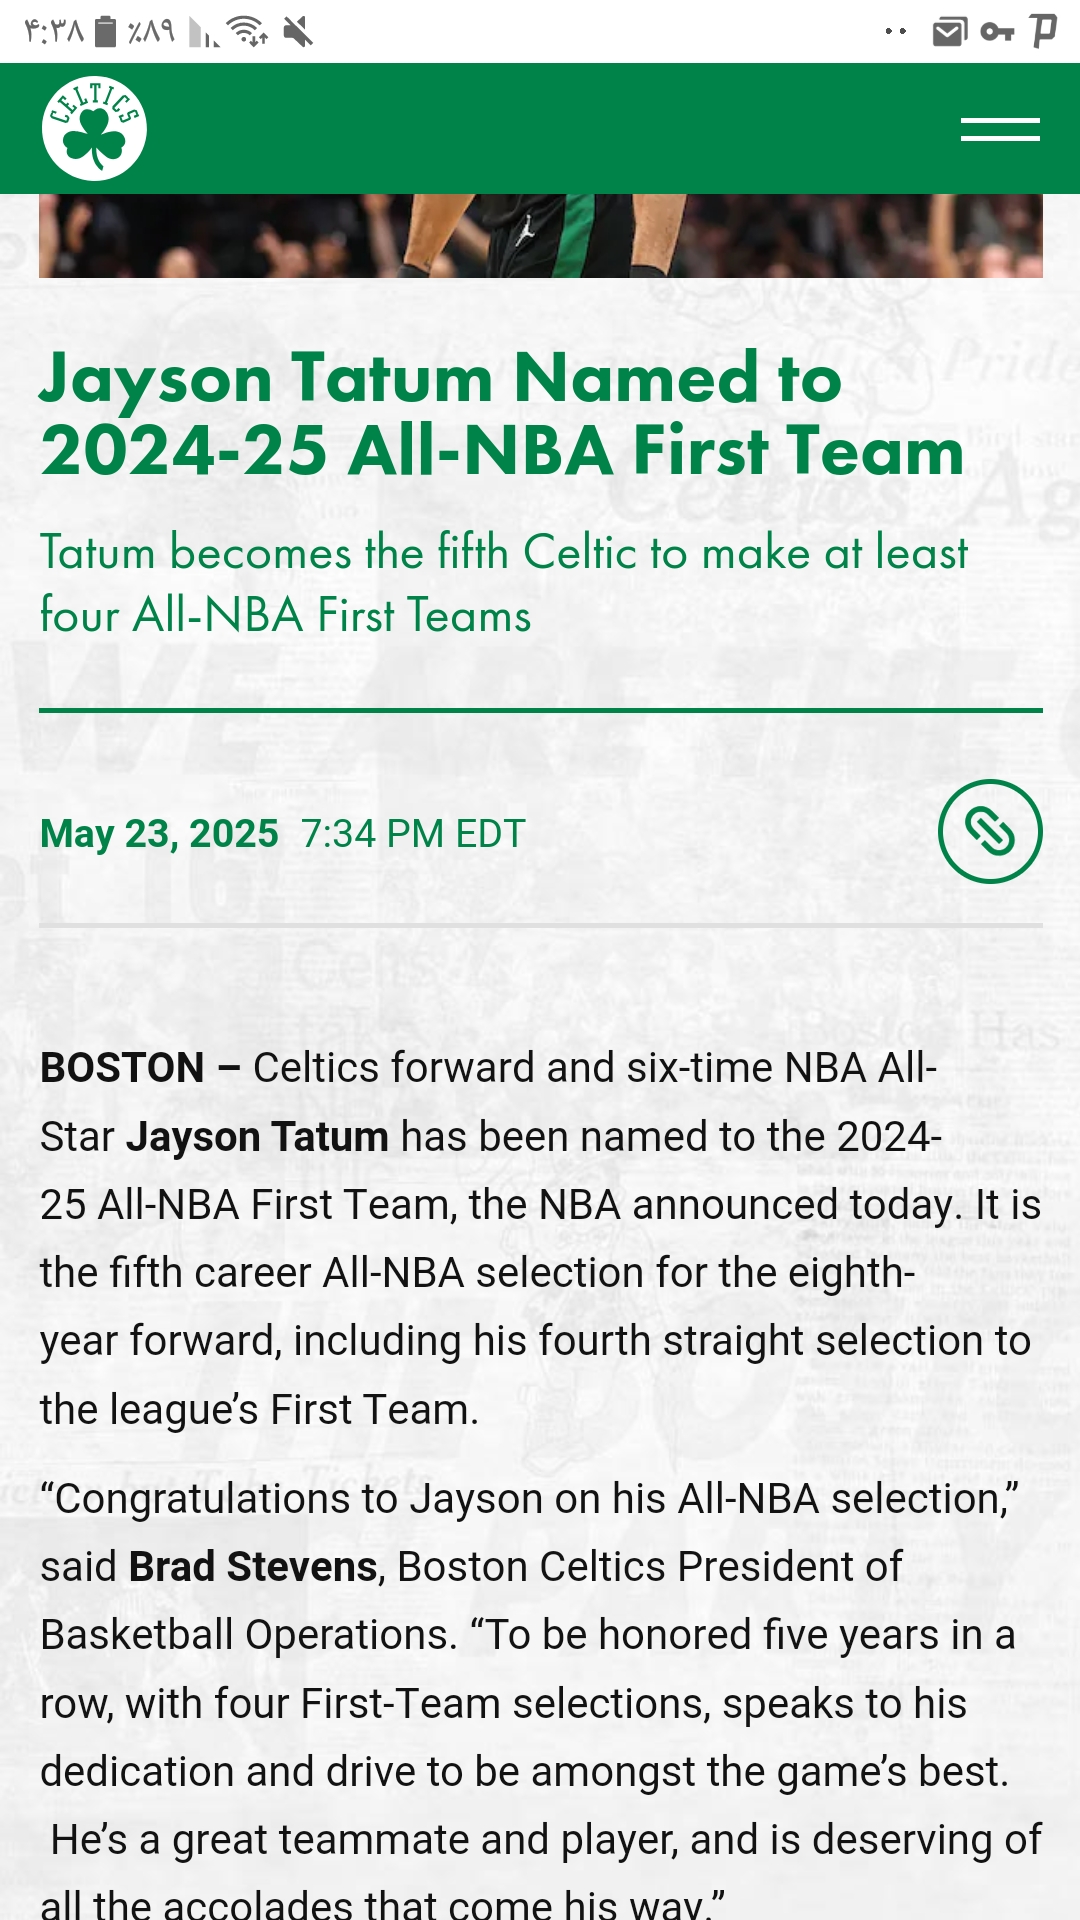Tap the Jayson Tatum header photo
1080x1920 pixels.
tap(541, 236)
